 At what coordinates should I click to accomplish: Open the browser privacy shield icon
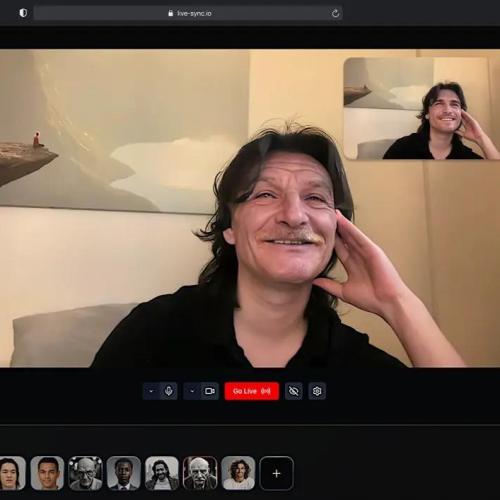click(x=23, y=13)
